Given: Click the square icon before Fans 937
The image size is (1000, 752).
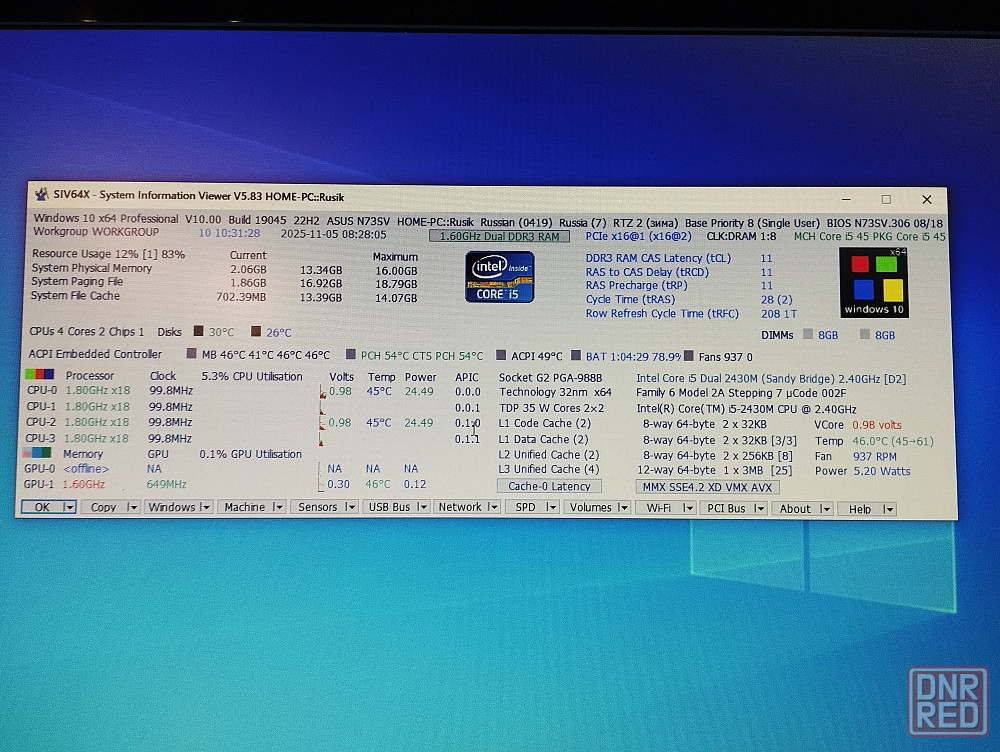Looking at the screenshot, I should click(689, 355).
